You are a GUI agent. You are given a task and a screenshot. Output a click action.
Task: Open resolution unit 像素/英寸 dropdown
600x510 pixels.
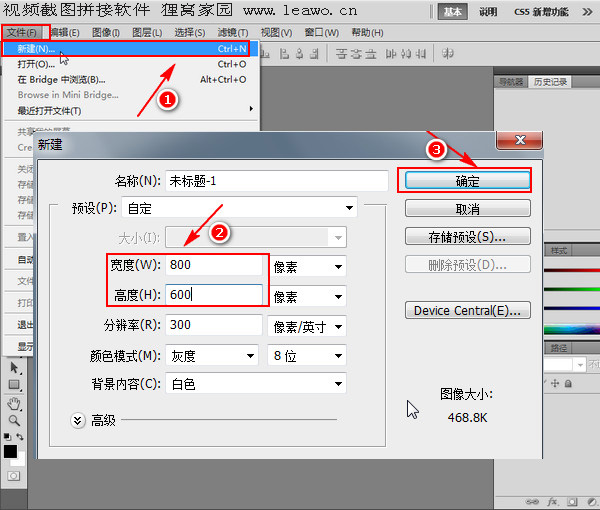307,326
